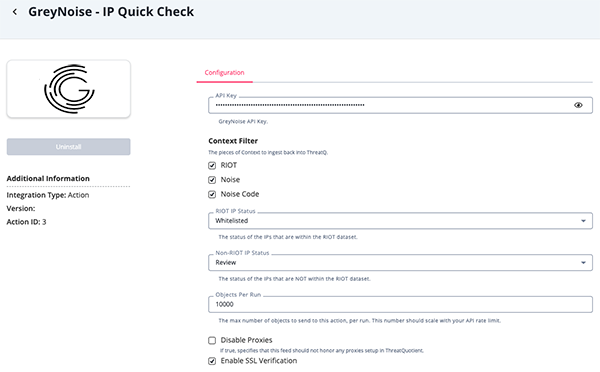The width and height of the screenshot is (600, 372).
Task: Click the Integration Type: Action text
Action: coord(48,195)
